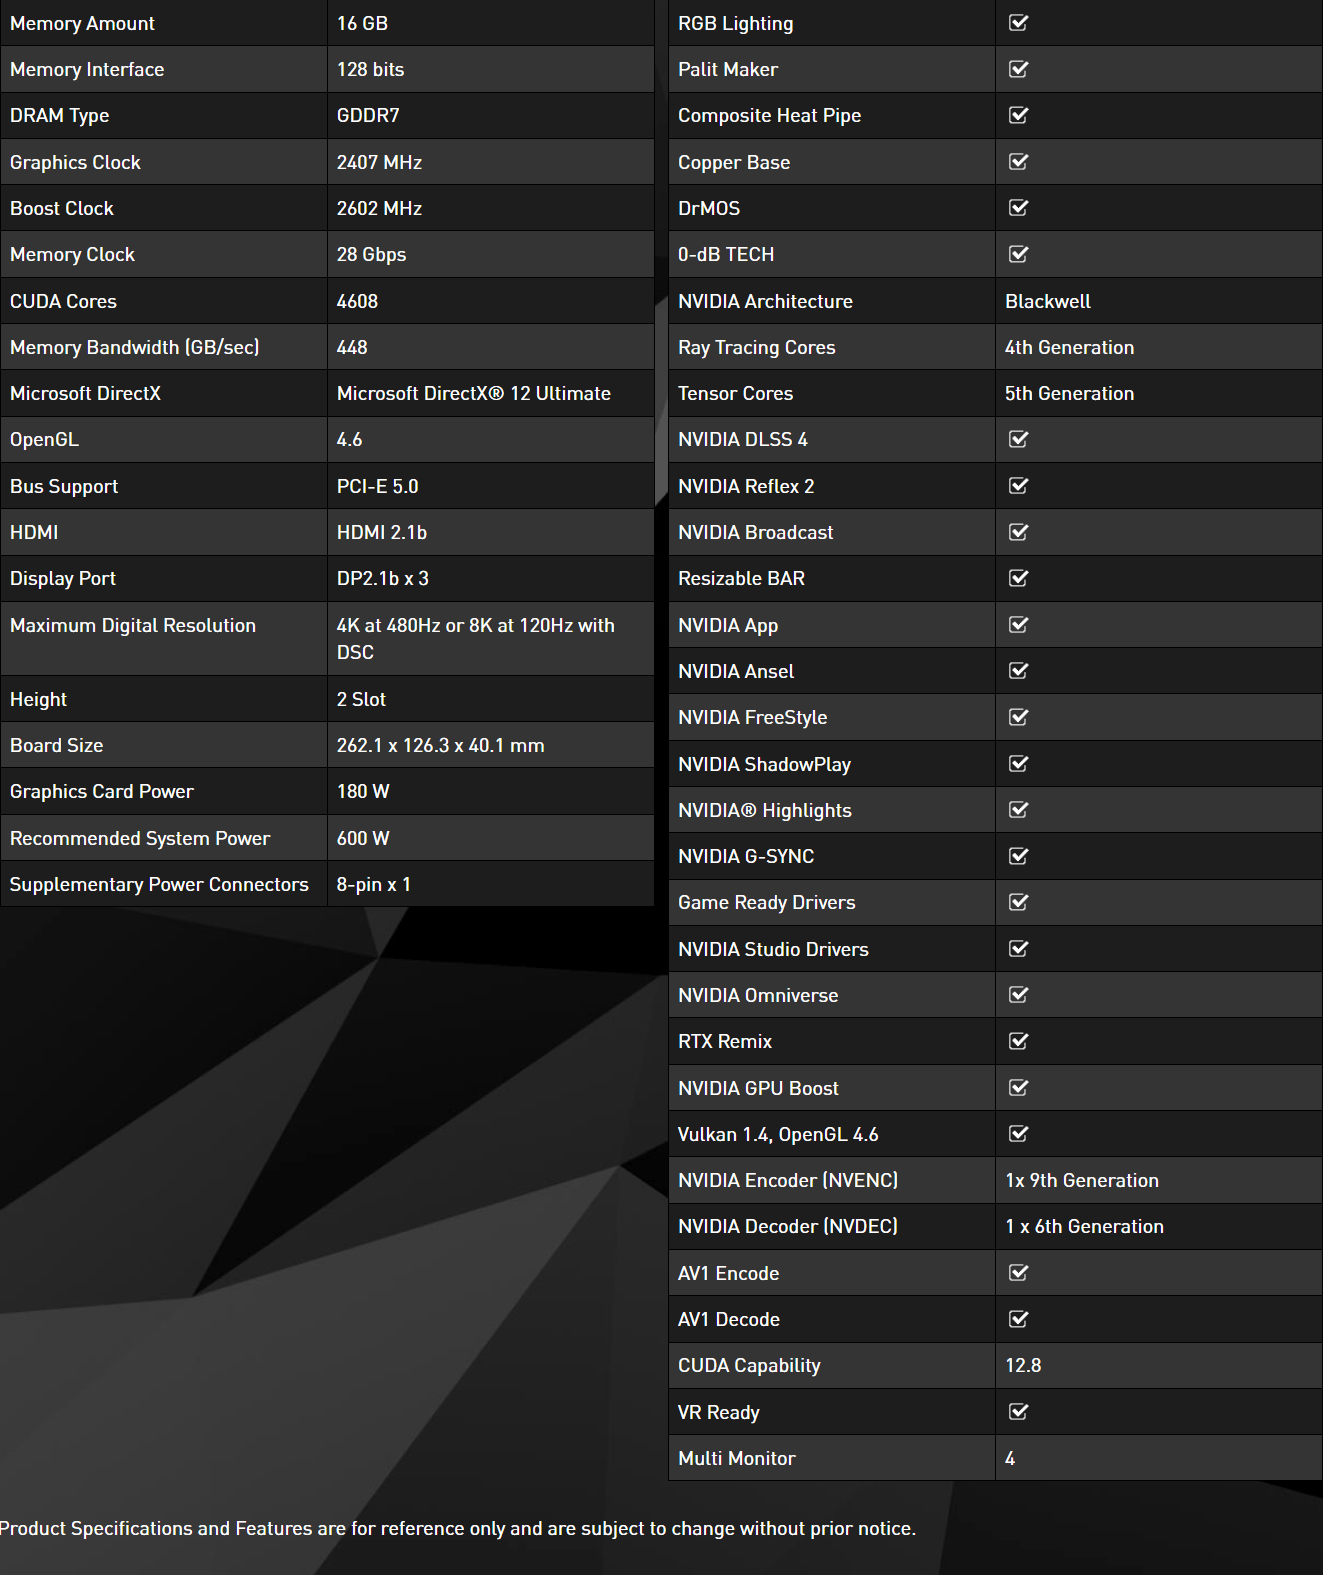Click the NVIDIA Ansel checkmark icon
This screenshot has height=1575, width=1323.
click(1019, 671)
